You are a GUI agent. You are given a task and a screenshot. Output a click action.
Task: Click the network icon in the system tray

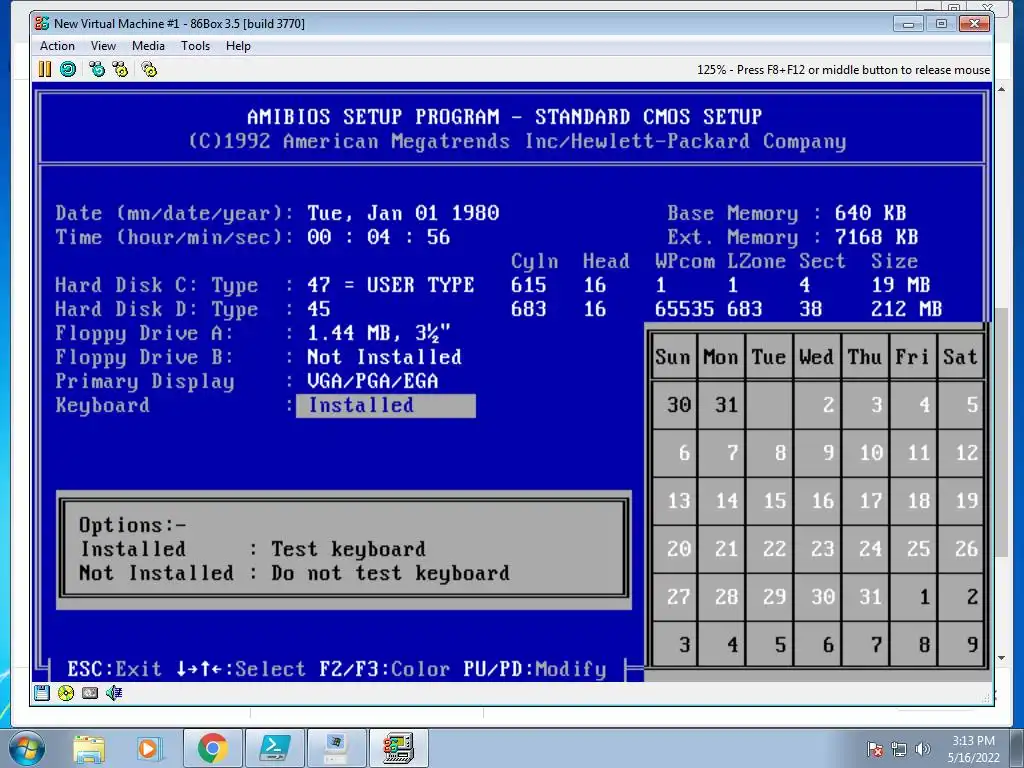coord(899,749)
